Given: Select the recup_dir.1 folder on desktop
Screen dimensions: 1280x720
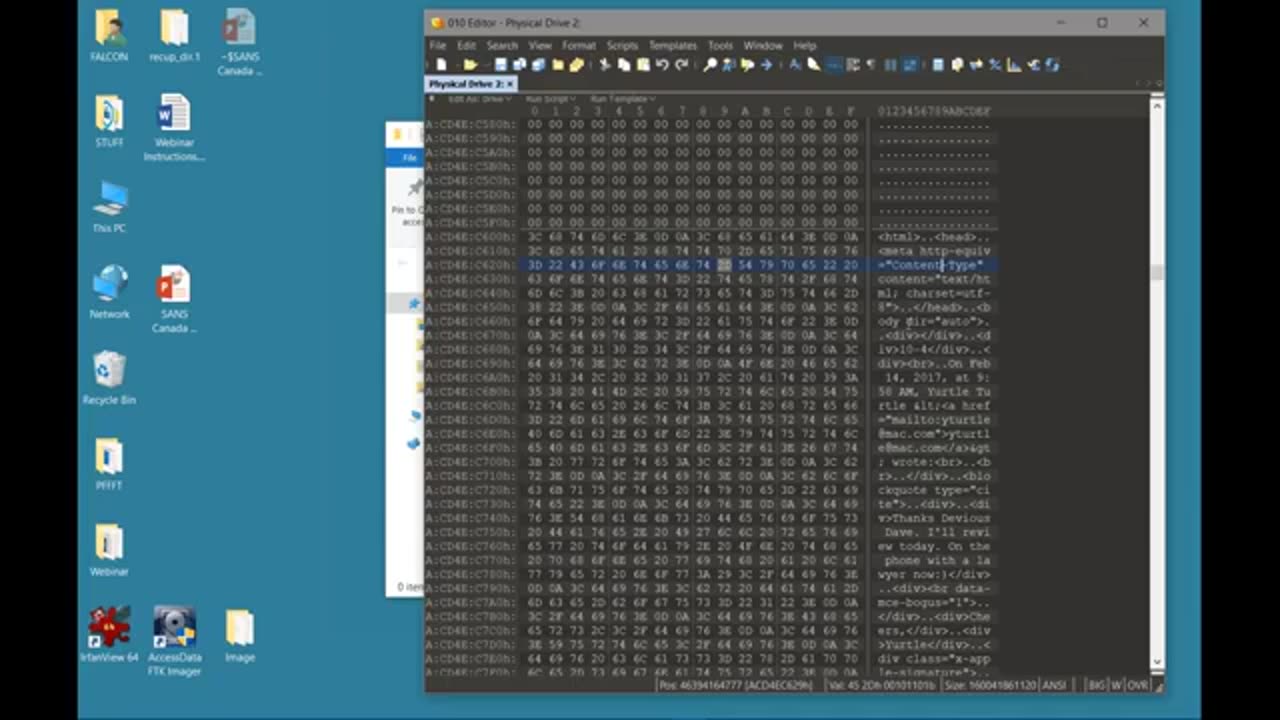Looking at the screenshot, I should pyautogui.click(x=174, y=36).
